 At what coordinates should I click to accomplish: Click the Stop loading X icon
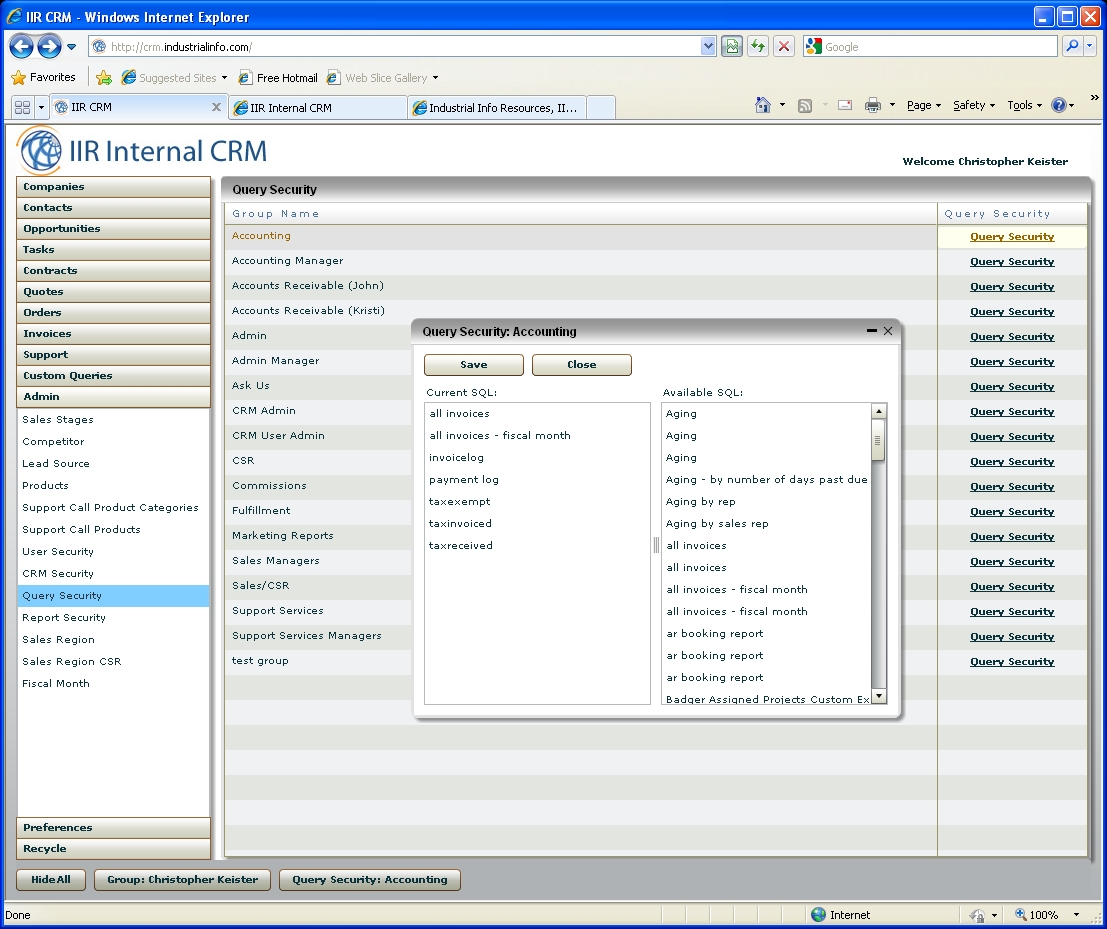(x=784, y=47)
